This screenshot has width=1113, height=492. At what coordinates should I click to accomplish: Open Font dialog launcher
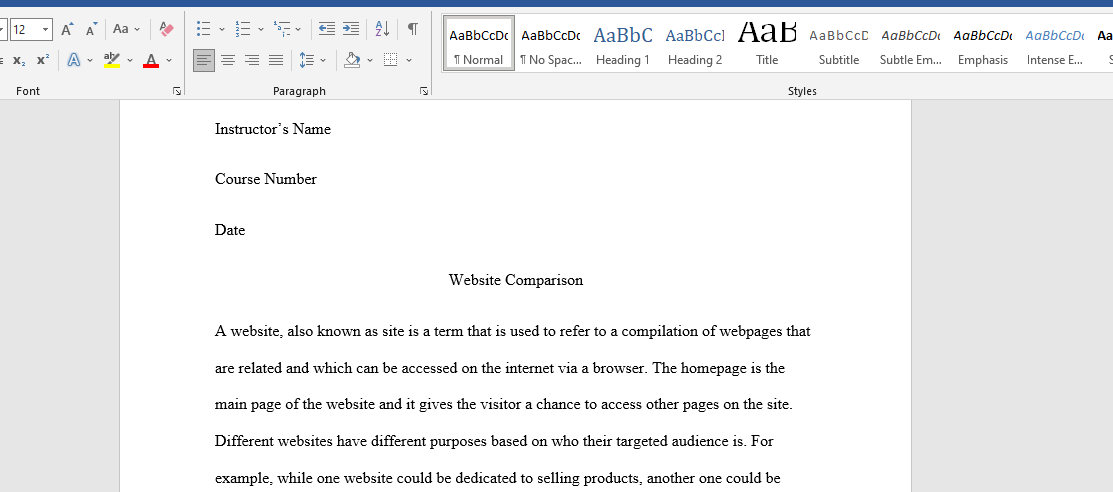[177, 91]
